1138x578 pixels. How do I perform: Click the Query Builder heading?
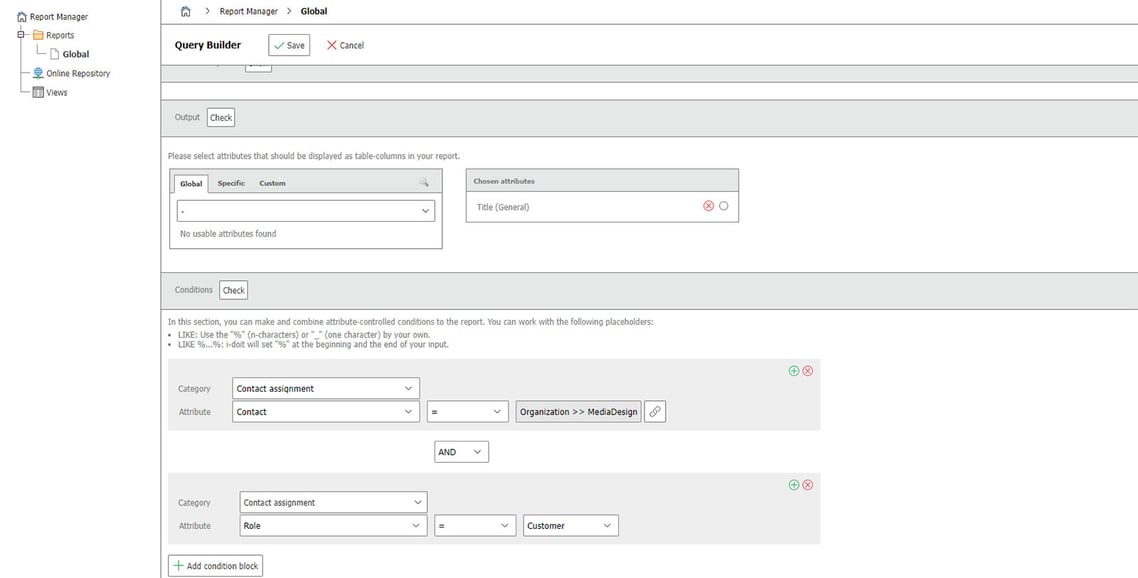[208, 45]
